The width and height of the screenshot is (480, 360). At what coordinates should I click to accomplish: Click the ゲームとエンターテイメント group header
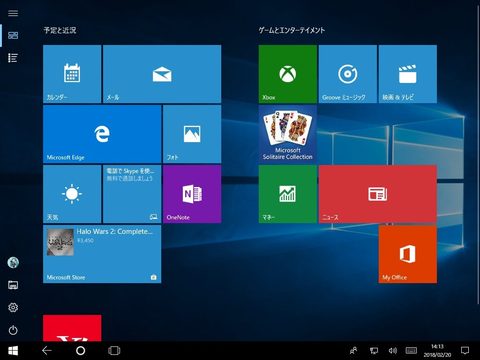[x=292, y=30]
